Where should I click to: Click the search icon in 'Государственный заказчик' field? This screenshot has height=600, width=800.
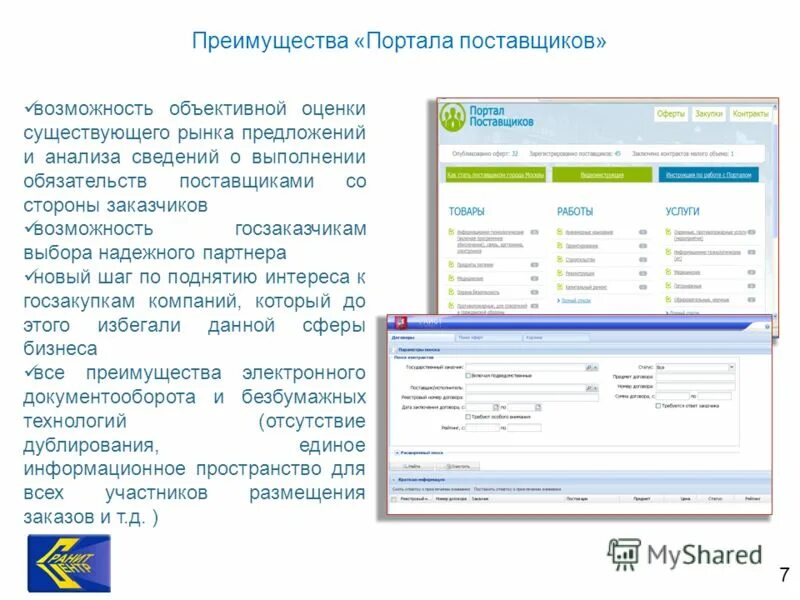tap(588, 367)
